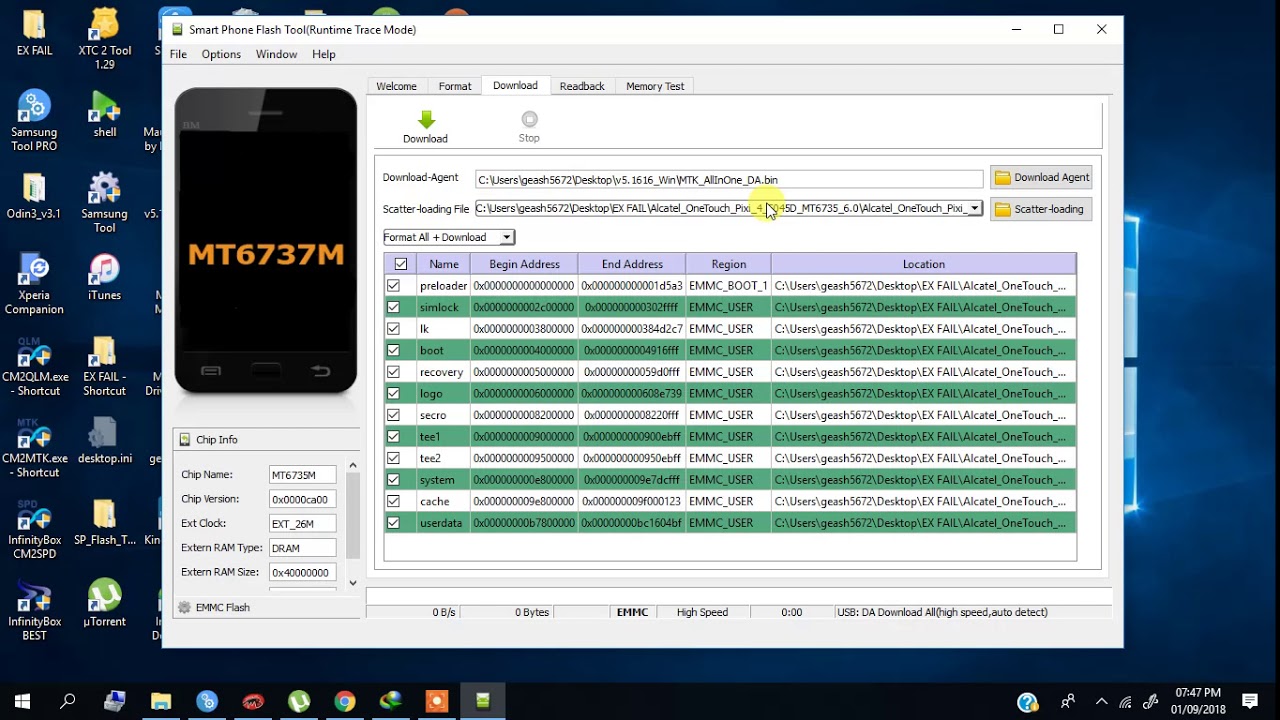Select the Download tab
The height and width of the screenshot is (720, 1280).
(x=515, y=85)
